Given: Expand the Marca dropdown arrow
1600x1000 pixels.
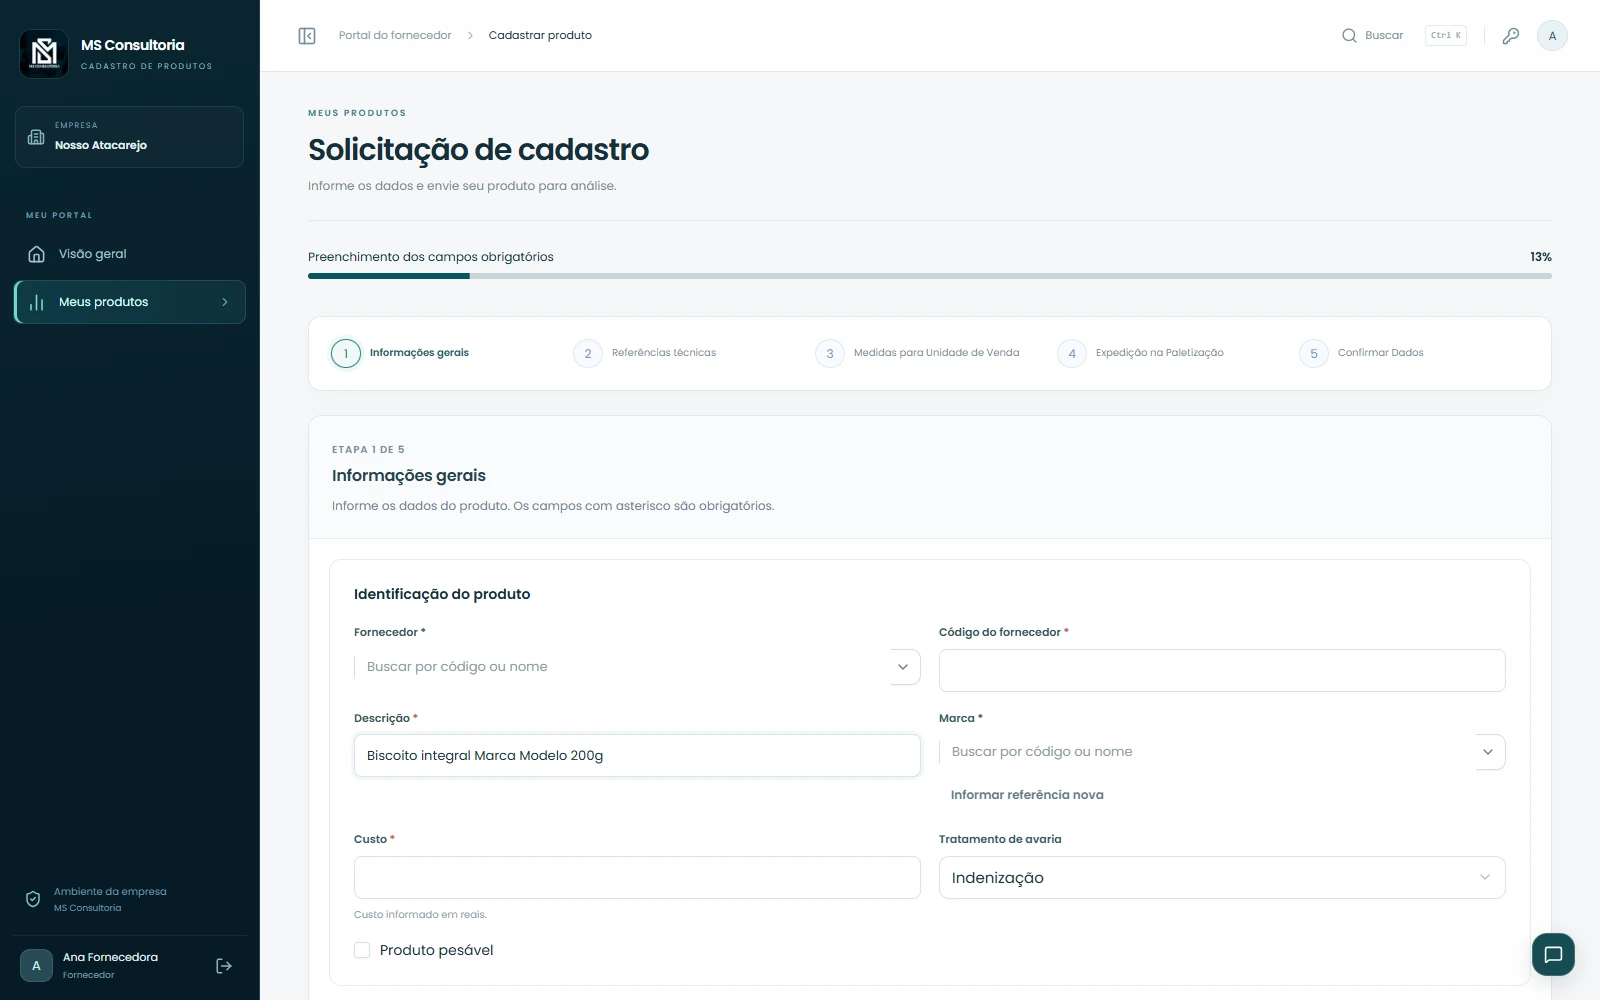Looking at the screenshot, I should coord(1488,752).
